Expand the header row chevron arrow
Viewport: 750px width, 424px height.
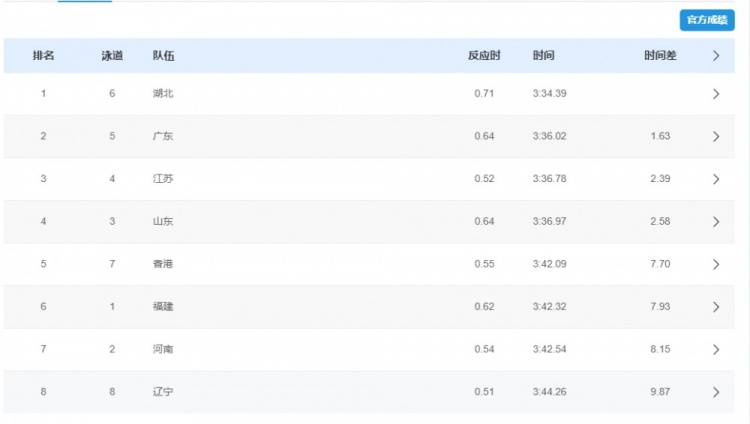tap(716, 56)
